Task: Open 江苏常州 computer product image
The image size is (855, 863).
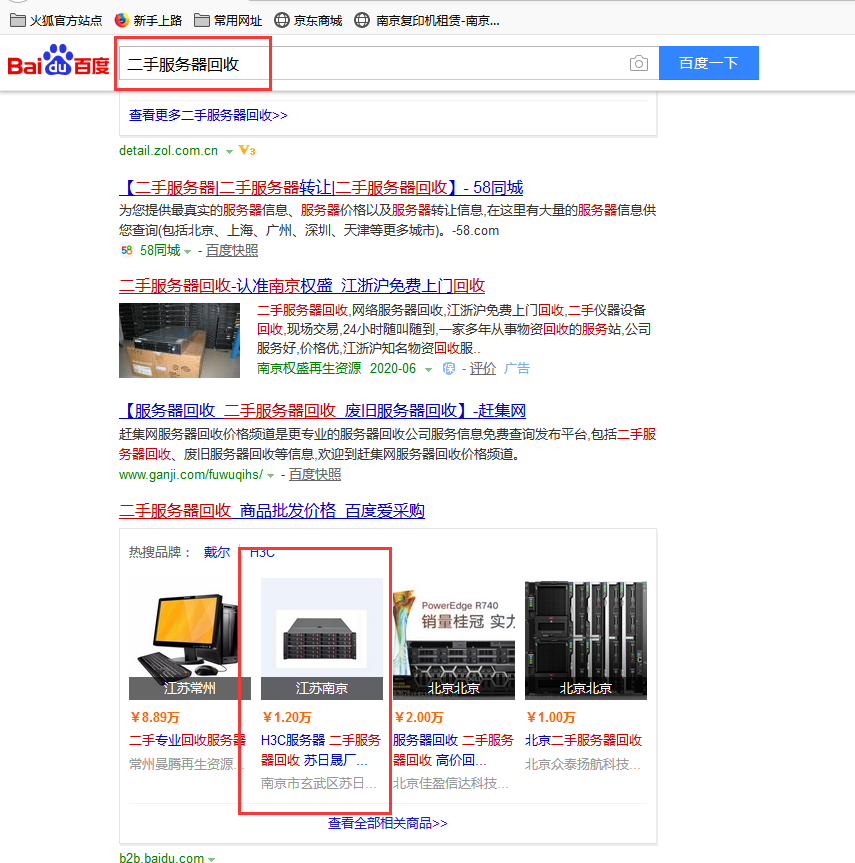Action: (x=190, y=638)
